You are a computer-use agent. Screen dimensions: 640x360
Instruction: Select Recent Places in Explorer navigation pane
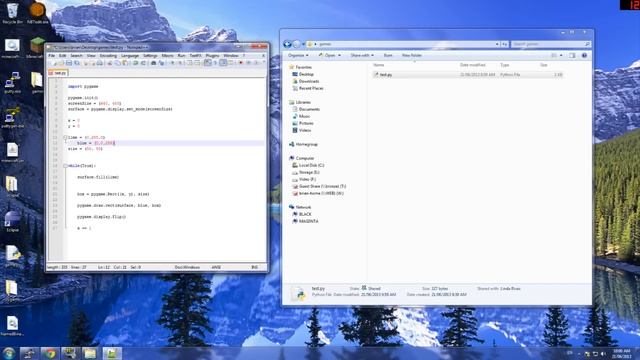311,88
